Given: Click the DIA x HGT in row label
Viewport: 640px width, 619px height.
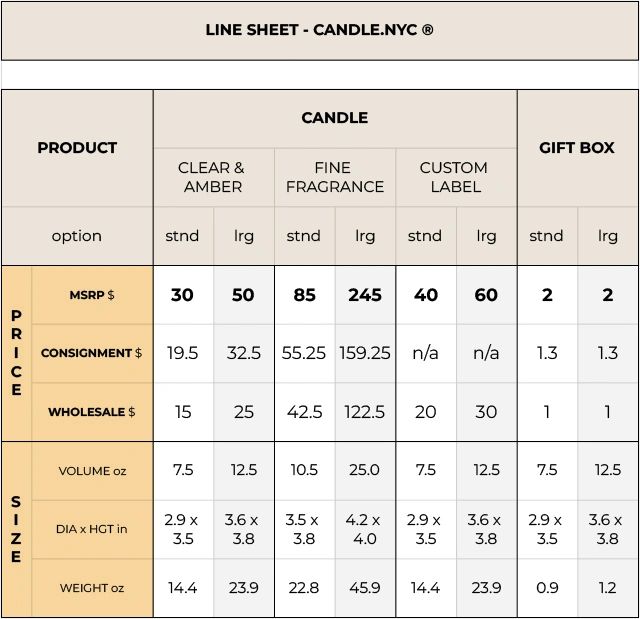Looking at the screenshot, I should (91, 529).
